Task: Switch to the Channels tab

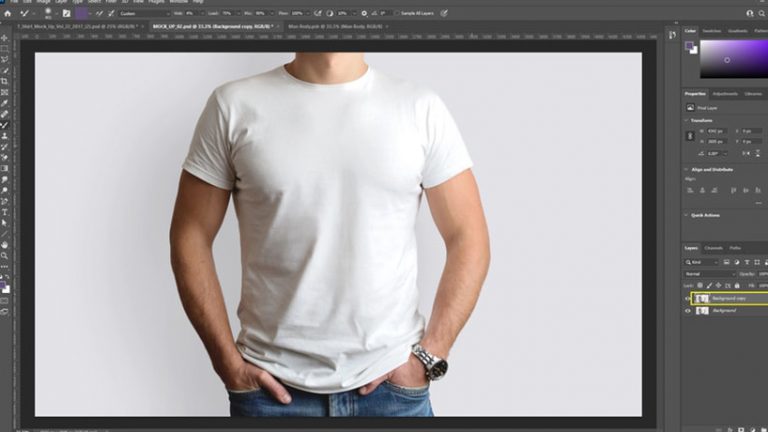Action: pos(713,248)
